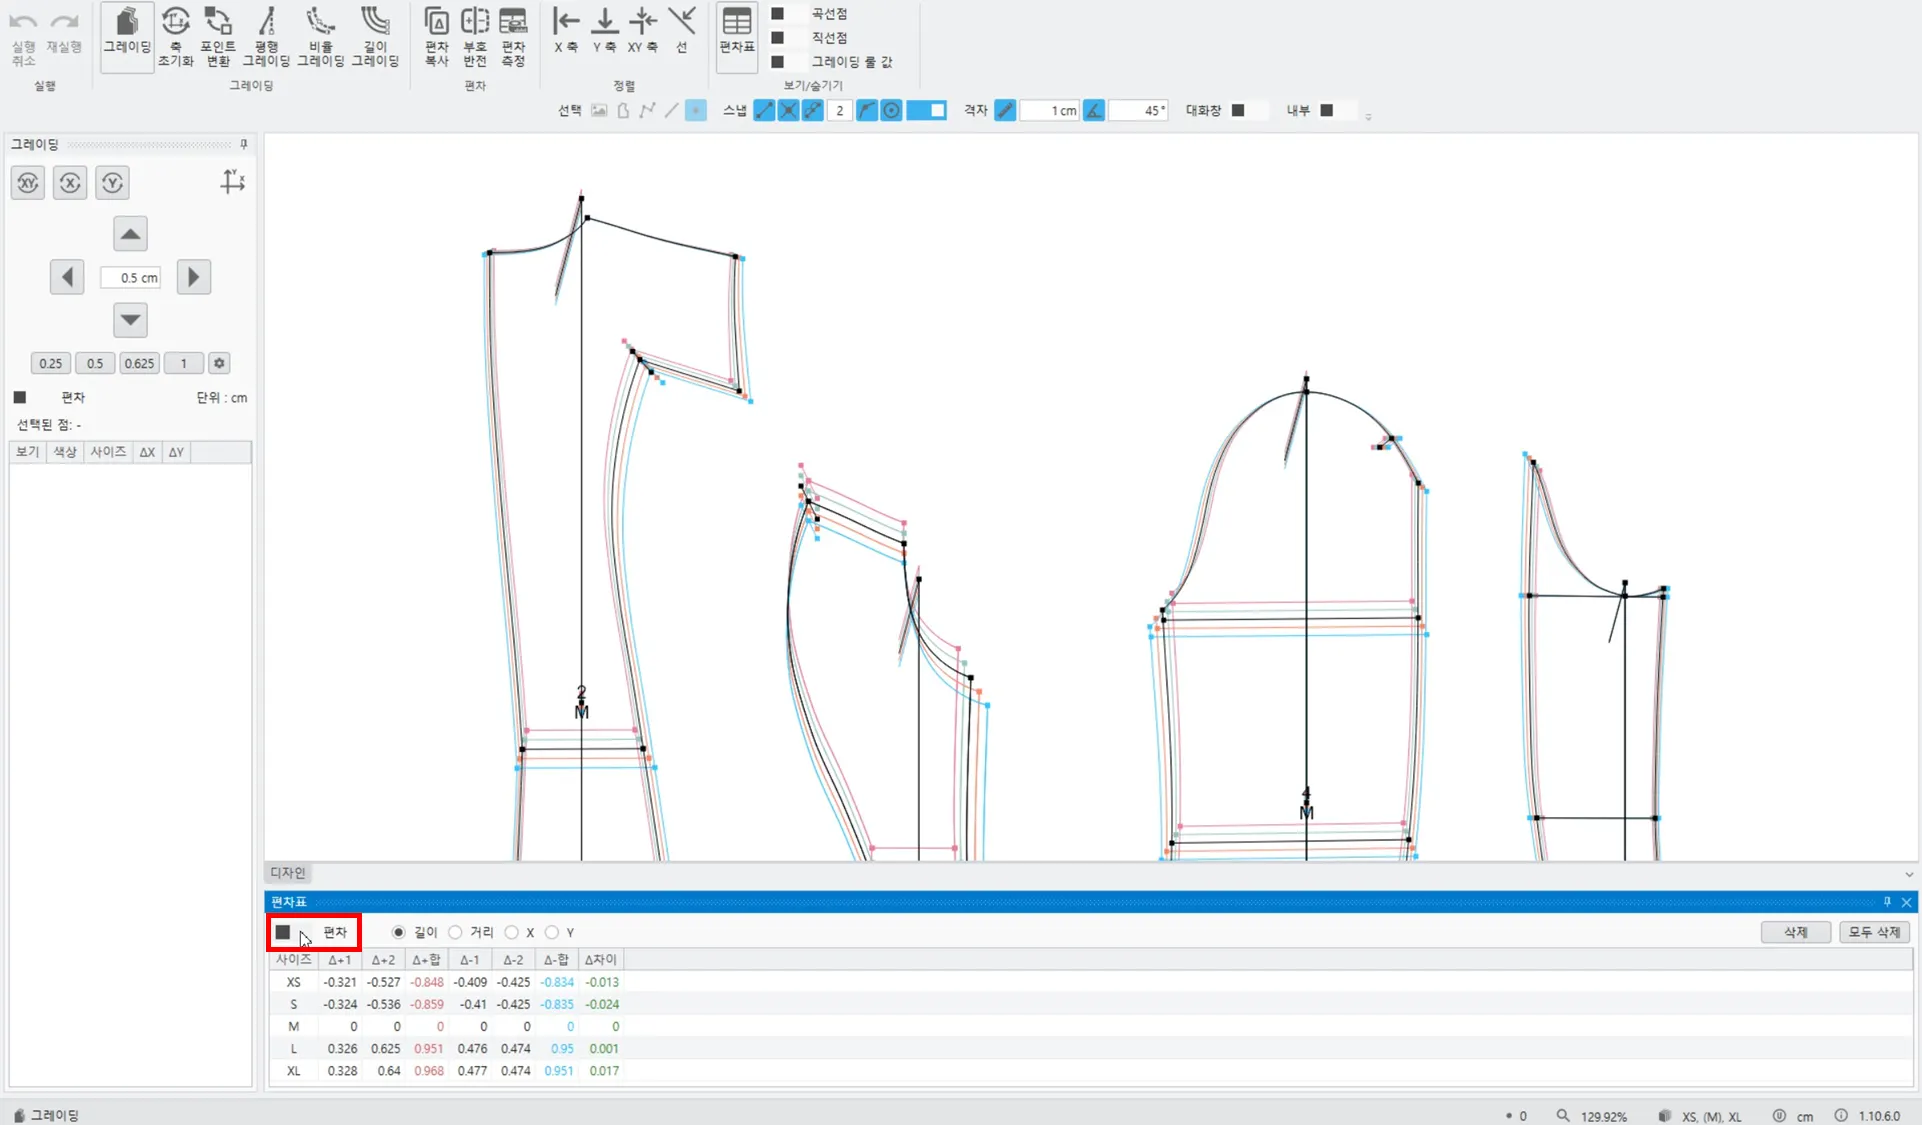
Task: Toggle the blue snap on/off switch
Action: click(926, 110)
